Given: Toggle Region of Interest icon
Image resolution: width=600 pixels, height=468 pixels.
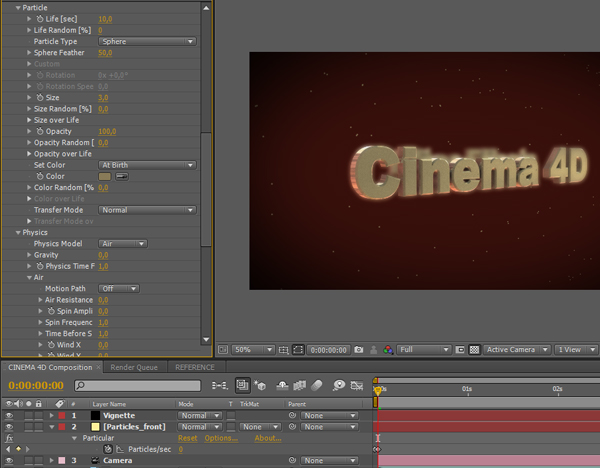Looking at the screenshot, I should [460, 349].
